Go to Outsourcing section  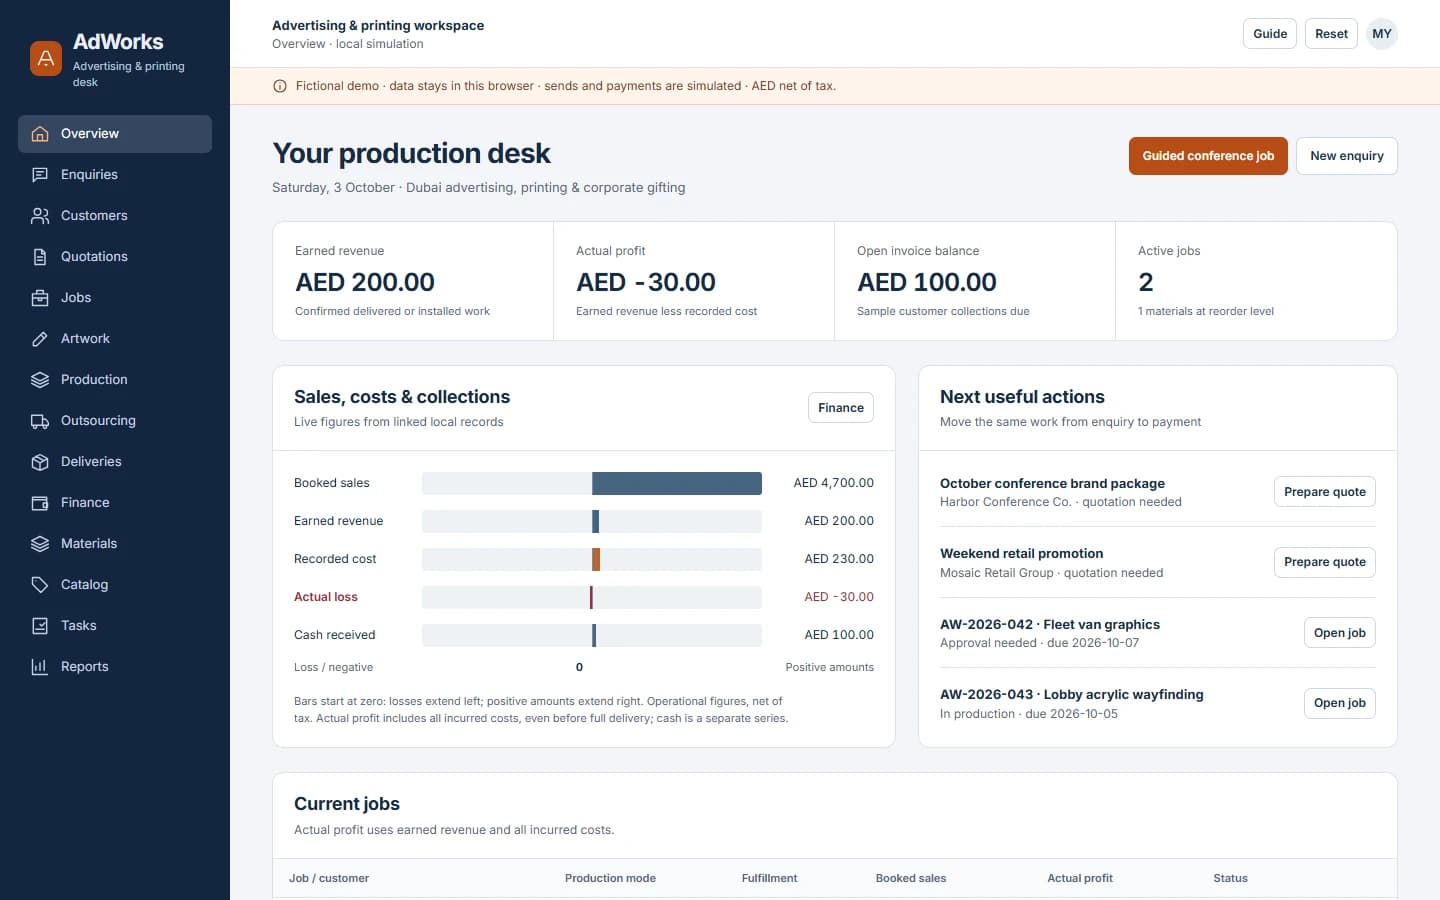[115, 421]
